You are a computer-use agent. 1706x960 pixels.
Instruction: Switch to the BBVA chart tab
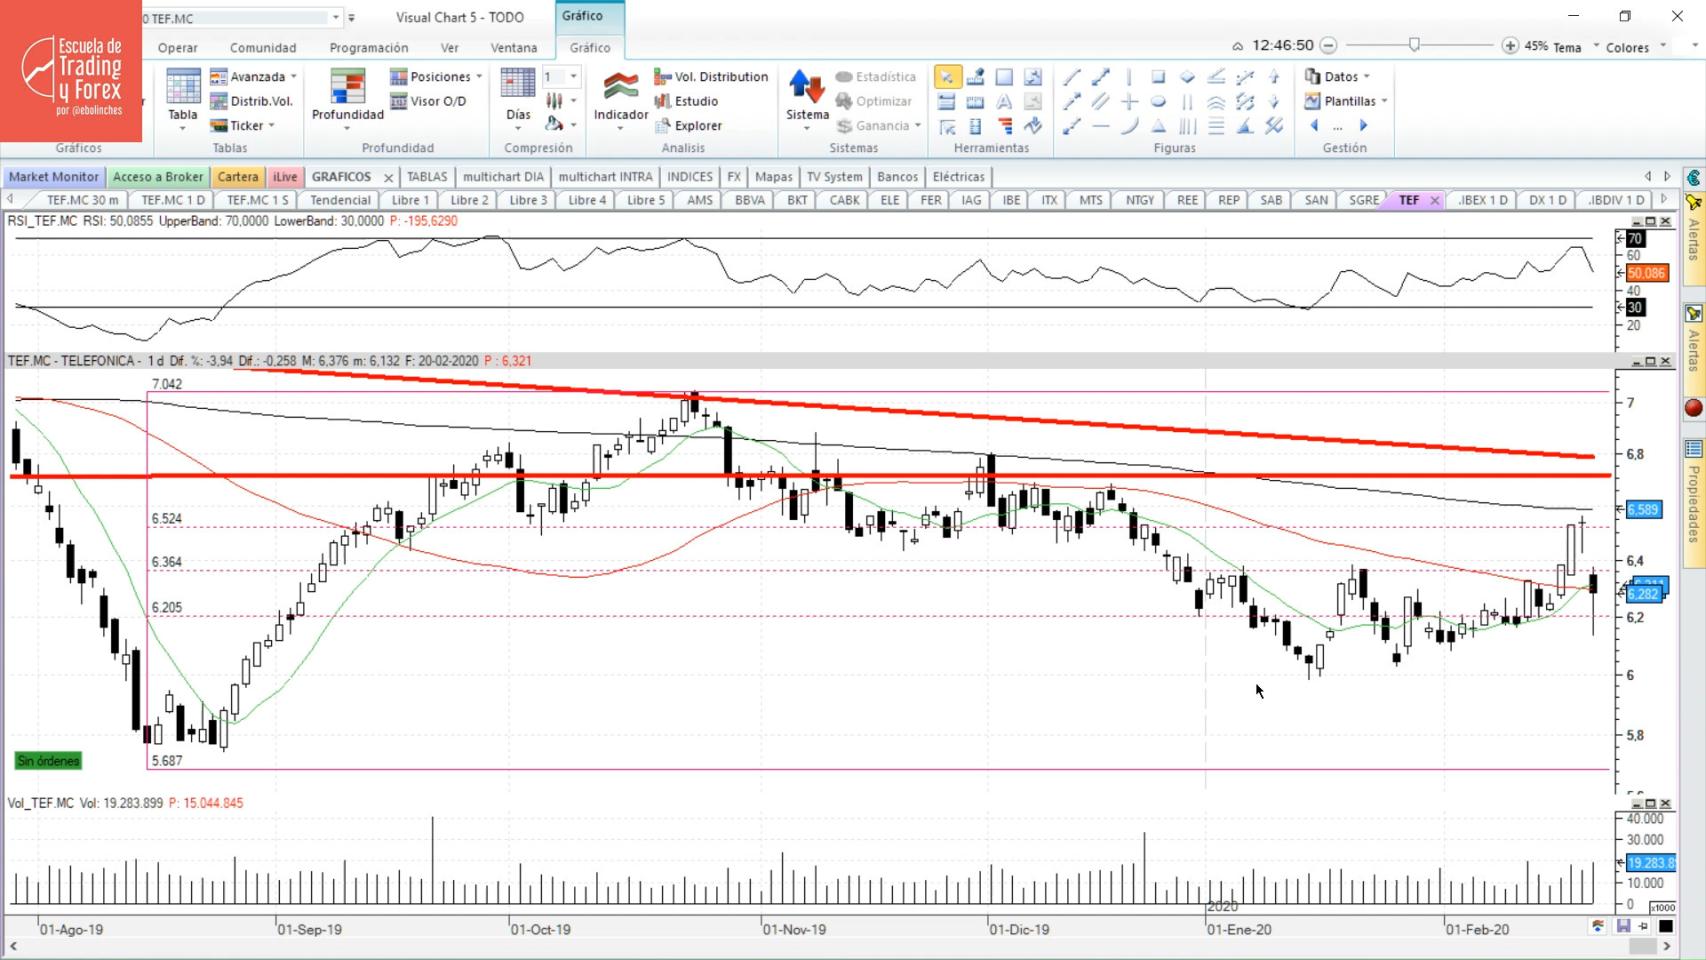coord(749,200)
